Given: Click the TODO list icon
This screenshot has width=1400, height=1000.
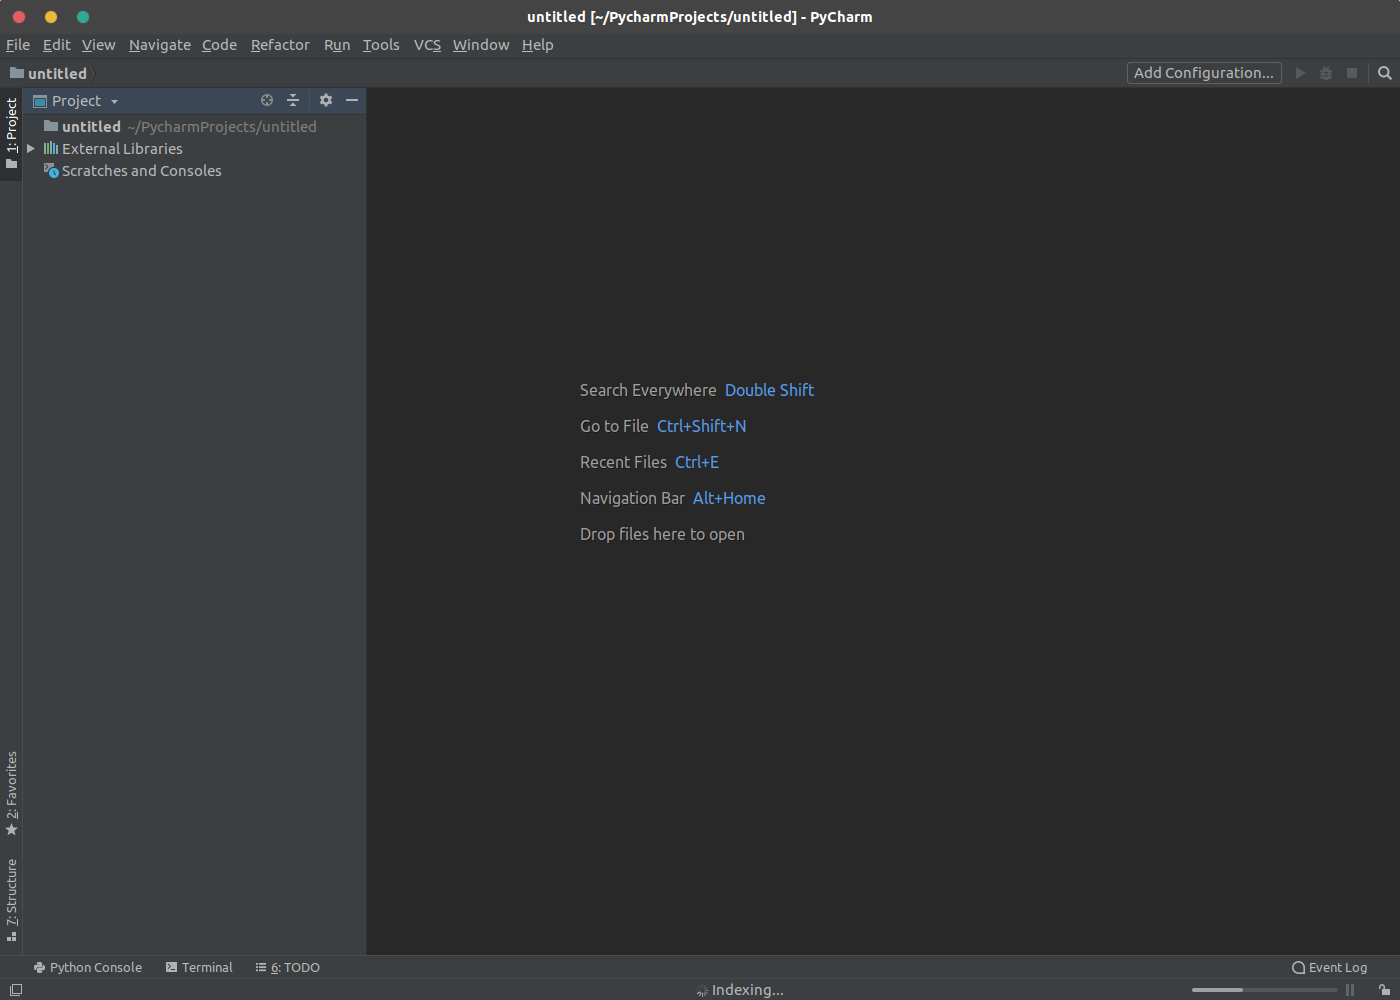Looking at the screenshot, I should 261,968.
